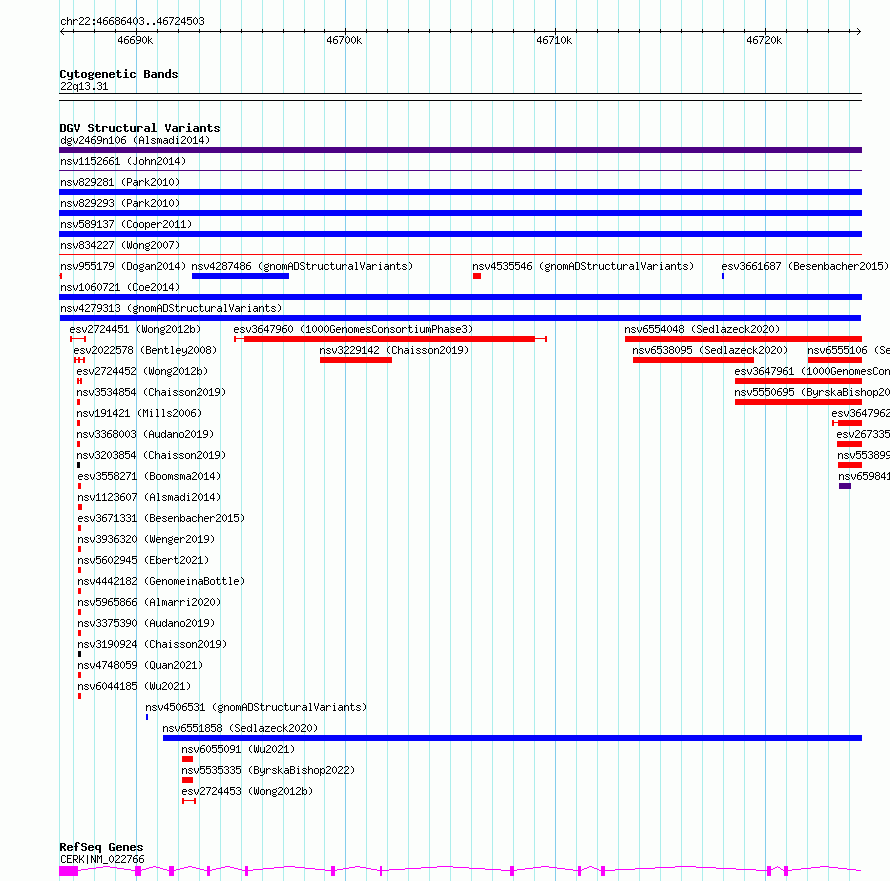Click the Cytogenetic Bands track title

[119, 74]
